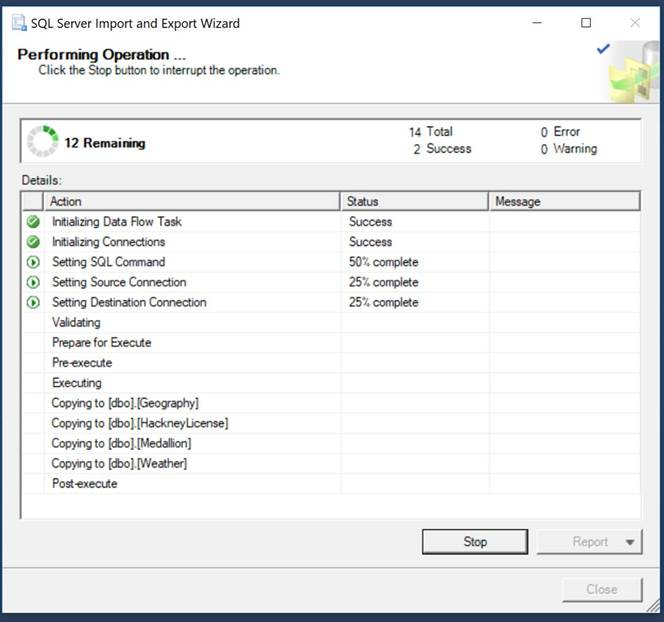The width and height of the screenshot is (664, 622).
Task: Select the Copying to [dbo].[Weather] row
Action: point(119,463)
